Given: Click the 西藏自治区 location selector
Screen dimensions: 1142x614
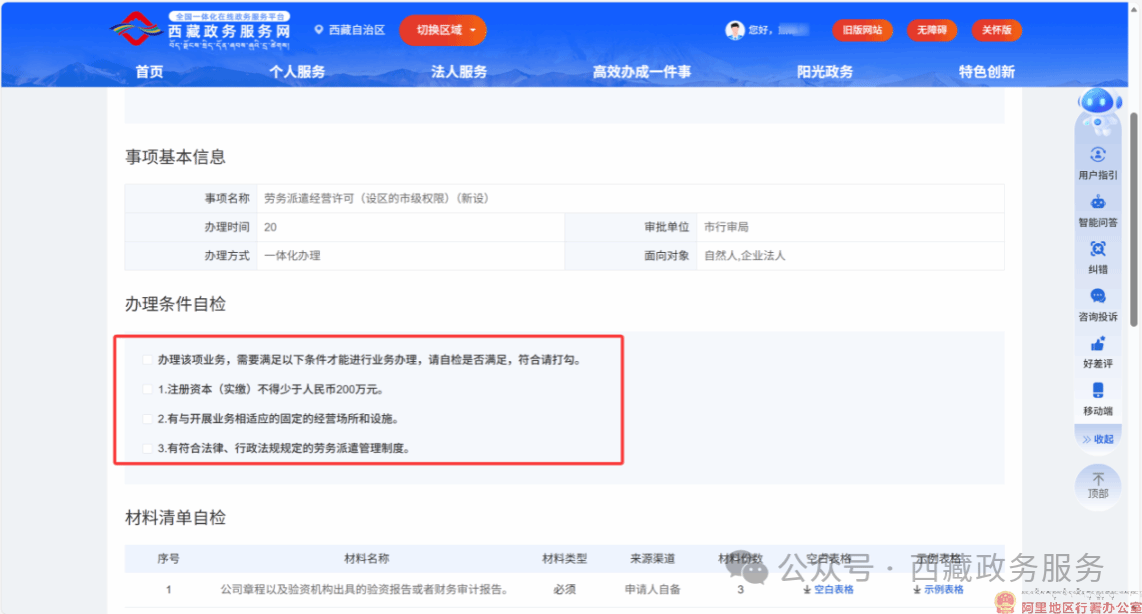Looking at the screenshot, I should click(349, 30).
